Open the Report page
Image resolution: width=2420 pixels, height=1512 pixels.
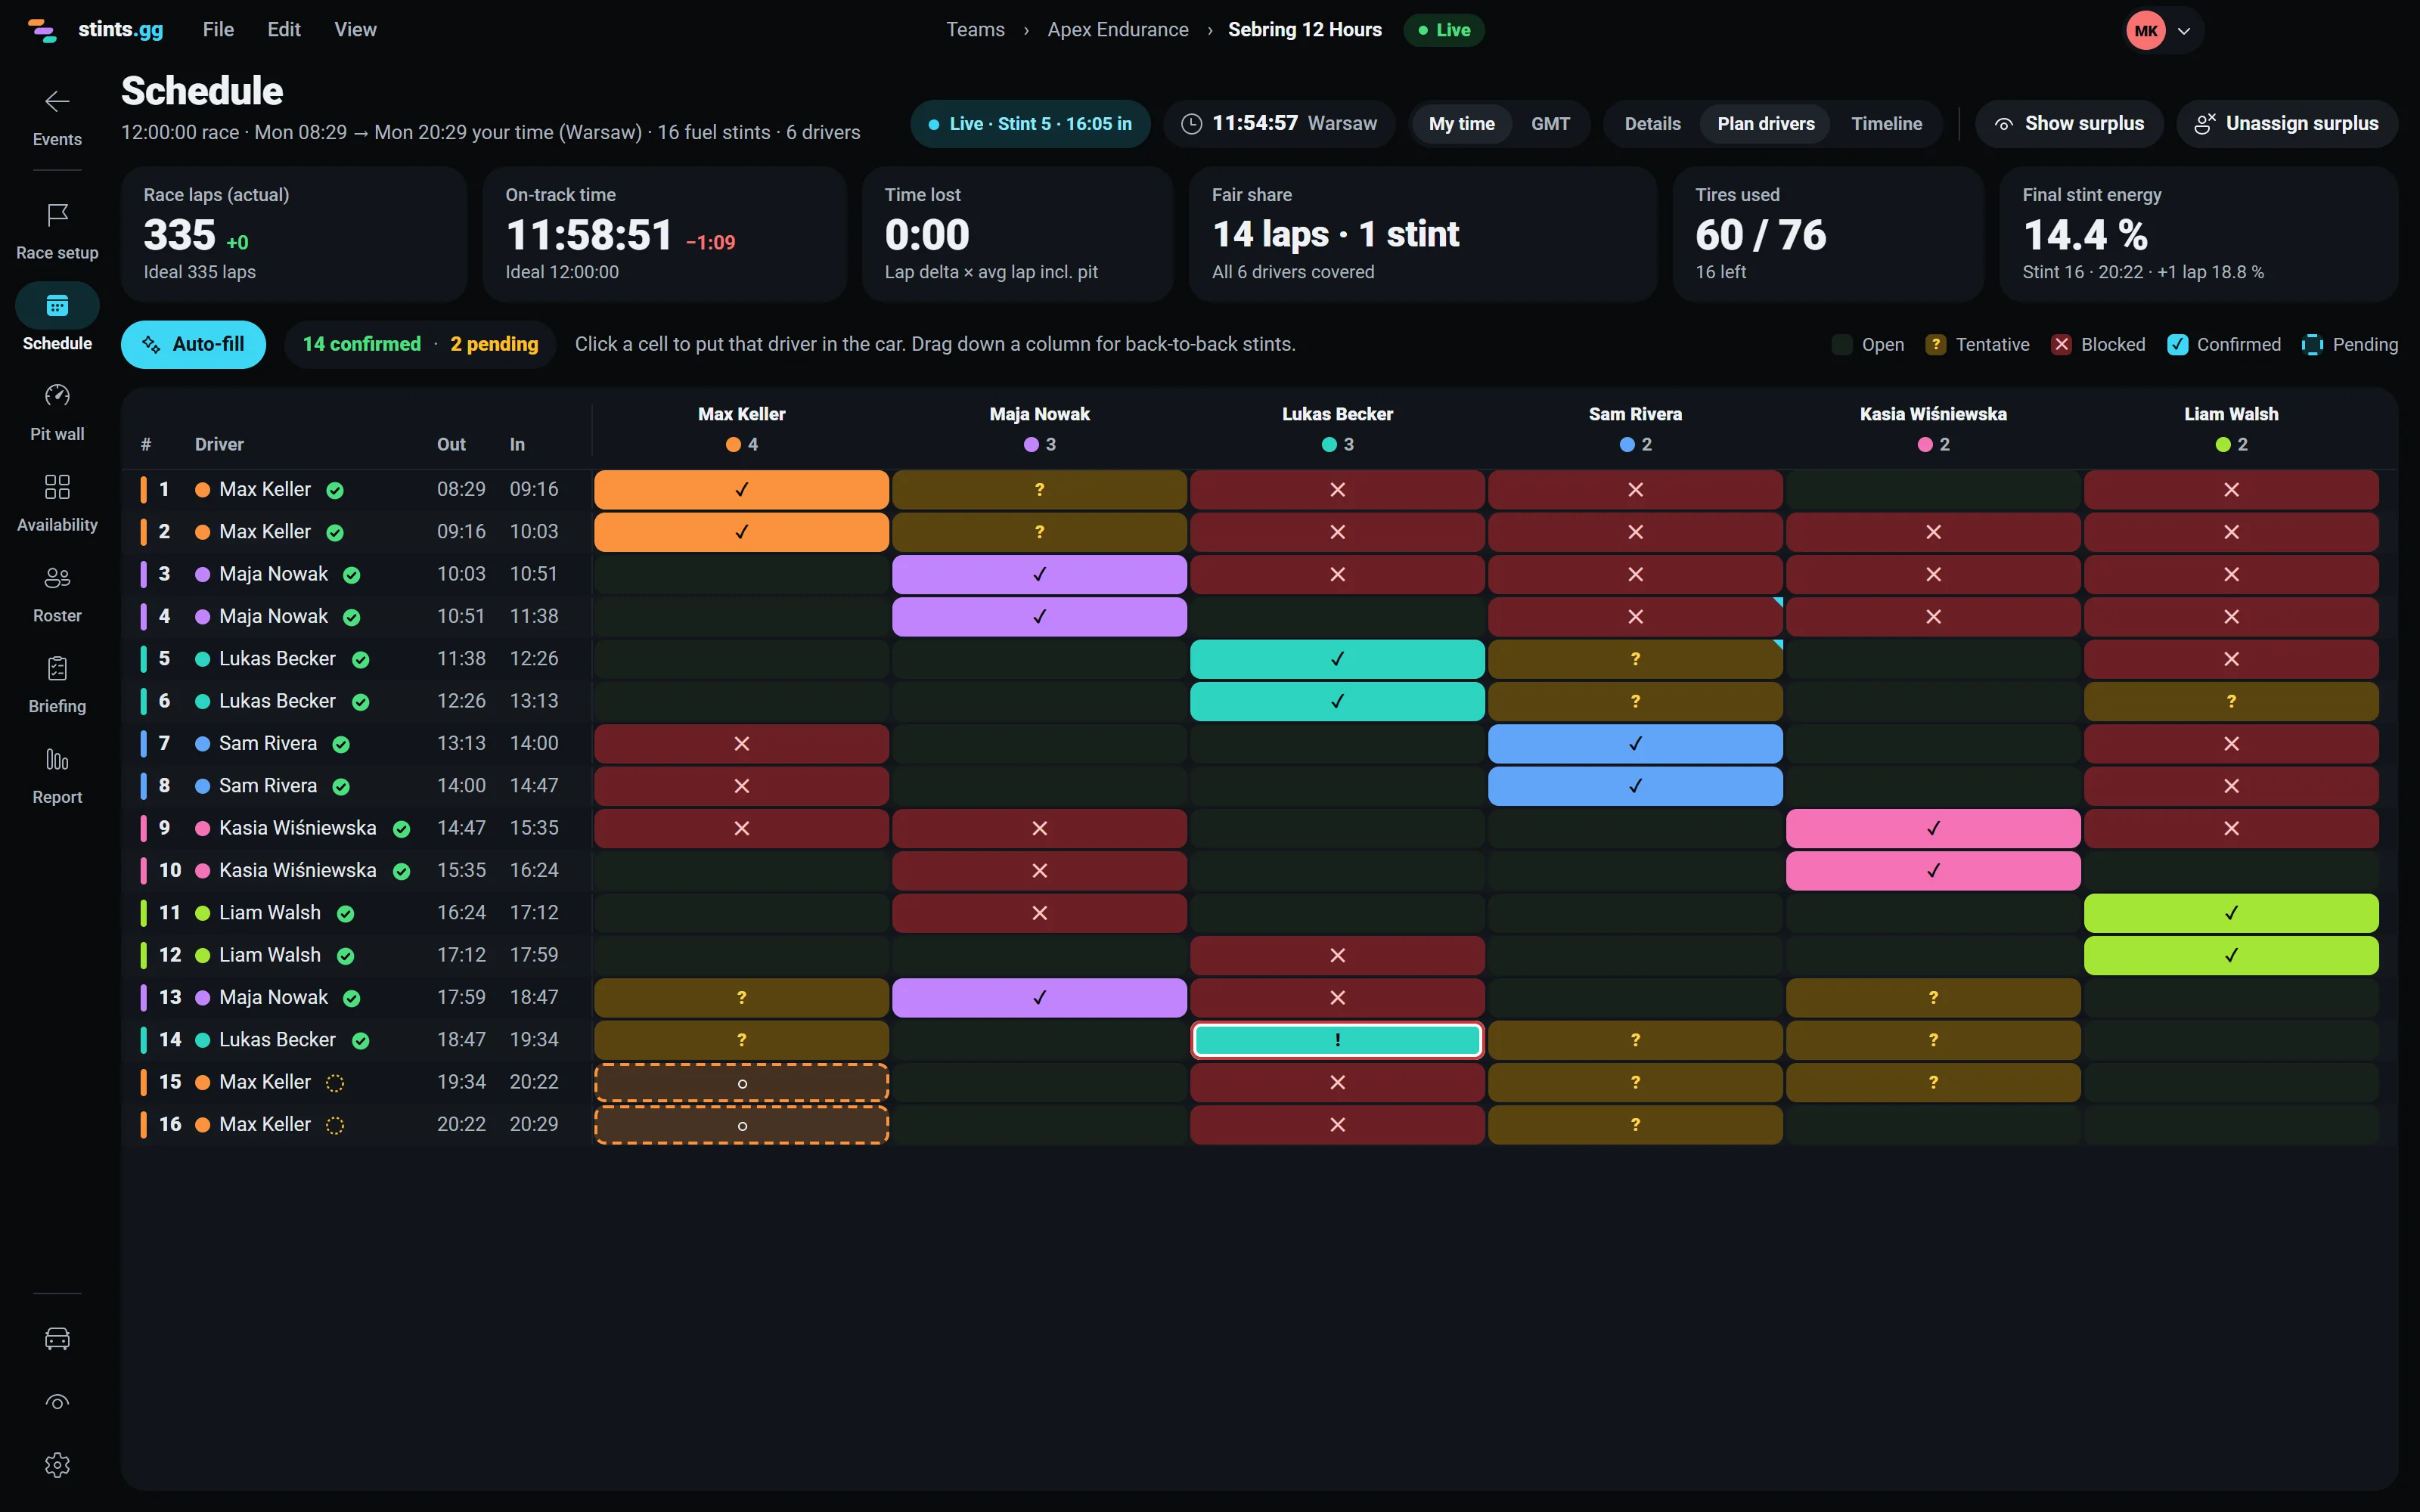[57, 776]
